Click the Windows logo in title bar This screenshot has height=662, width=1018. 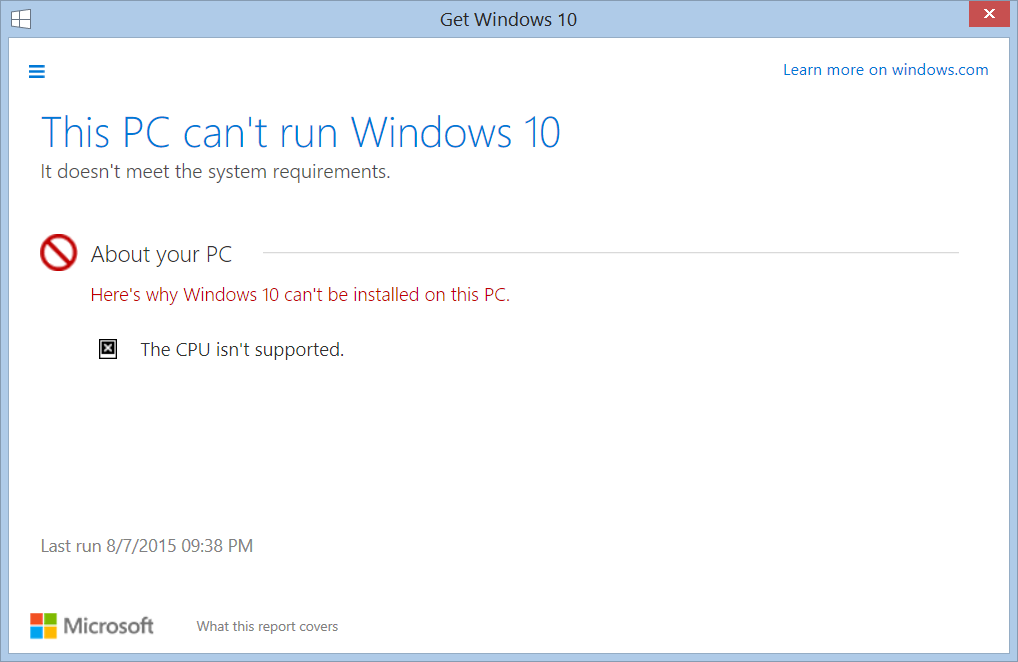click(21, 19)
